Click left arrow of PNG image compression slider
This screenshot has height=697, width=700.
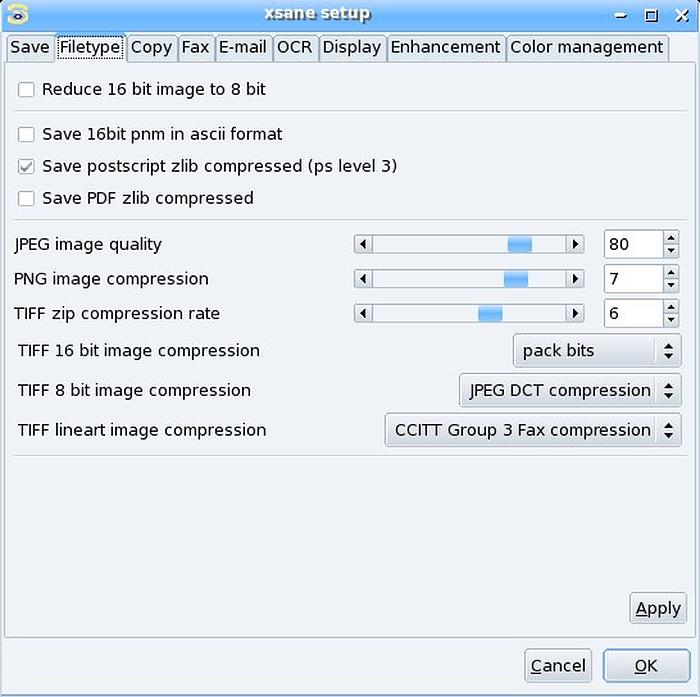pos(363,279)
